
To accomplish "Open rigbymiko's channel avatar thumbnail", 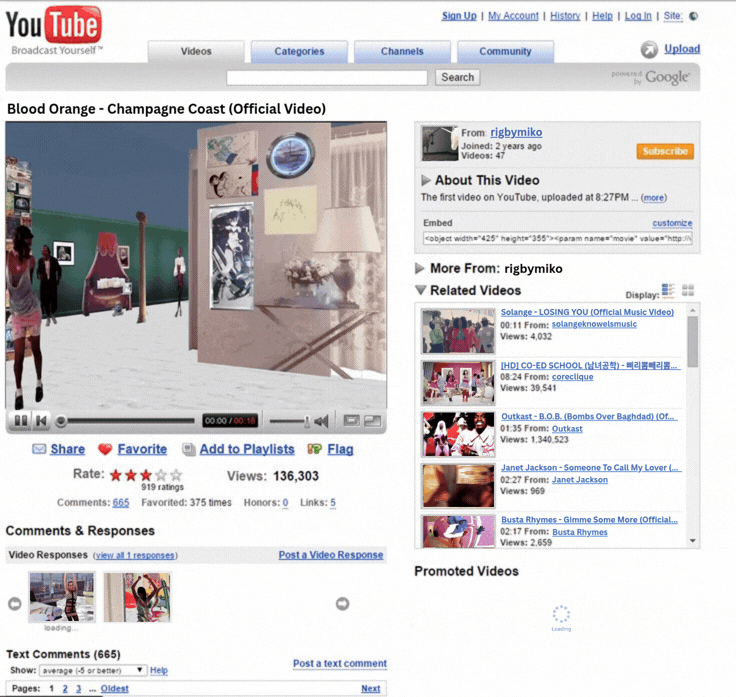I will pos(439,143).
